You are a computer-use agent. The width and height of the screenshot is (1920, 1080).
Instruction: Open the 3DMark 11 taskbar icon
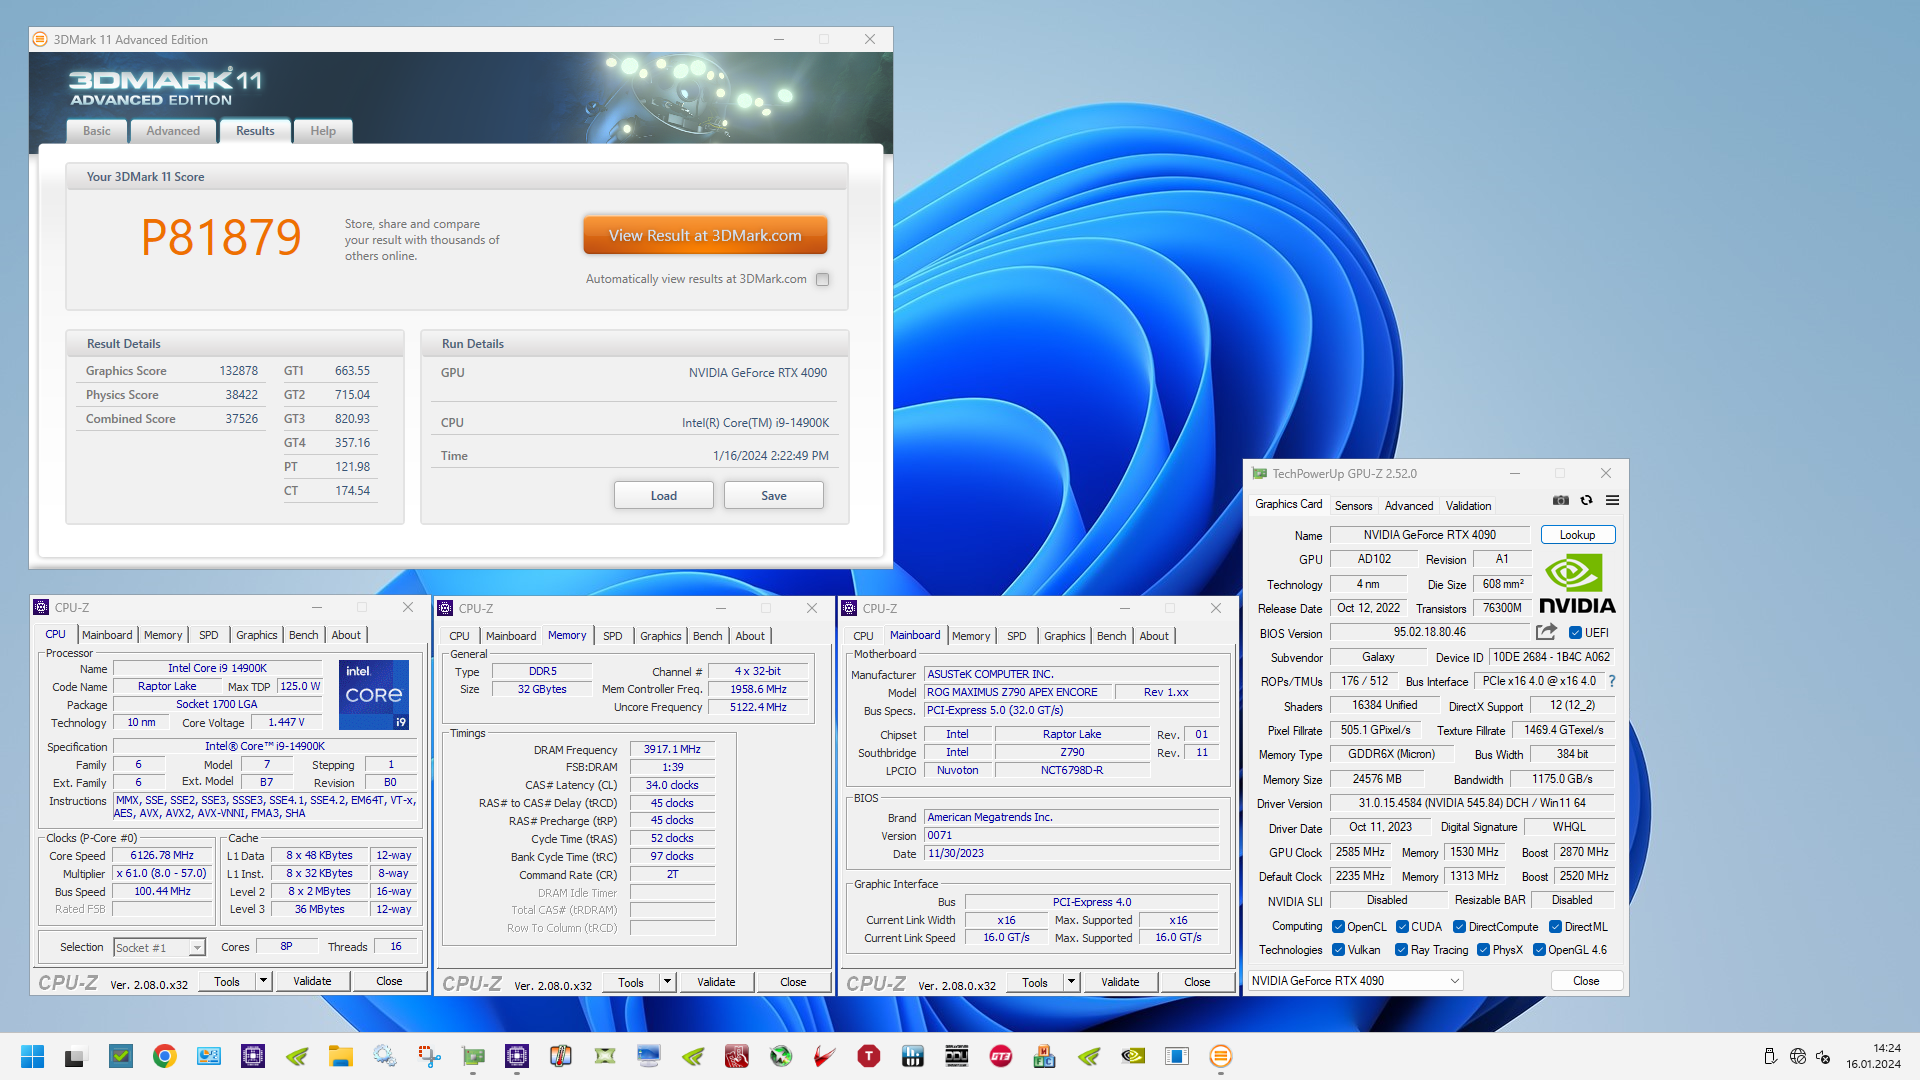click(1220, 1056)
